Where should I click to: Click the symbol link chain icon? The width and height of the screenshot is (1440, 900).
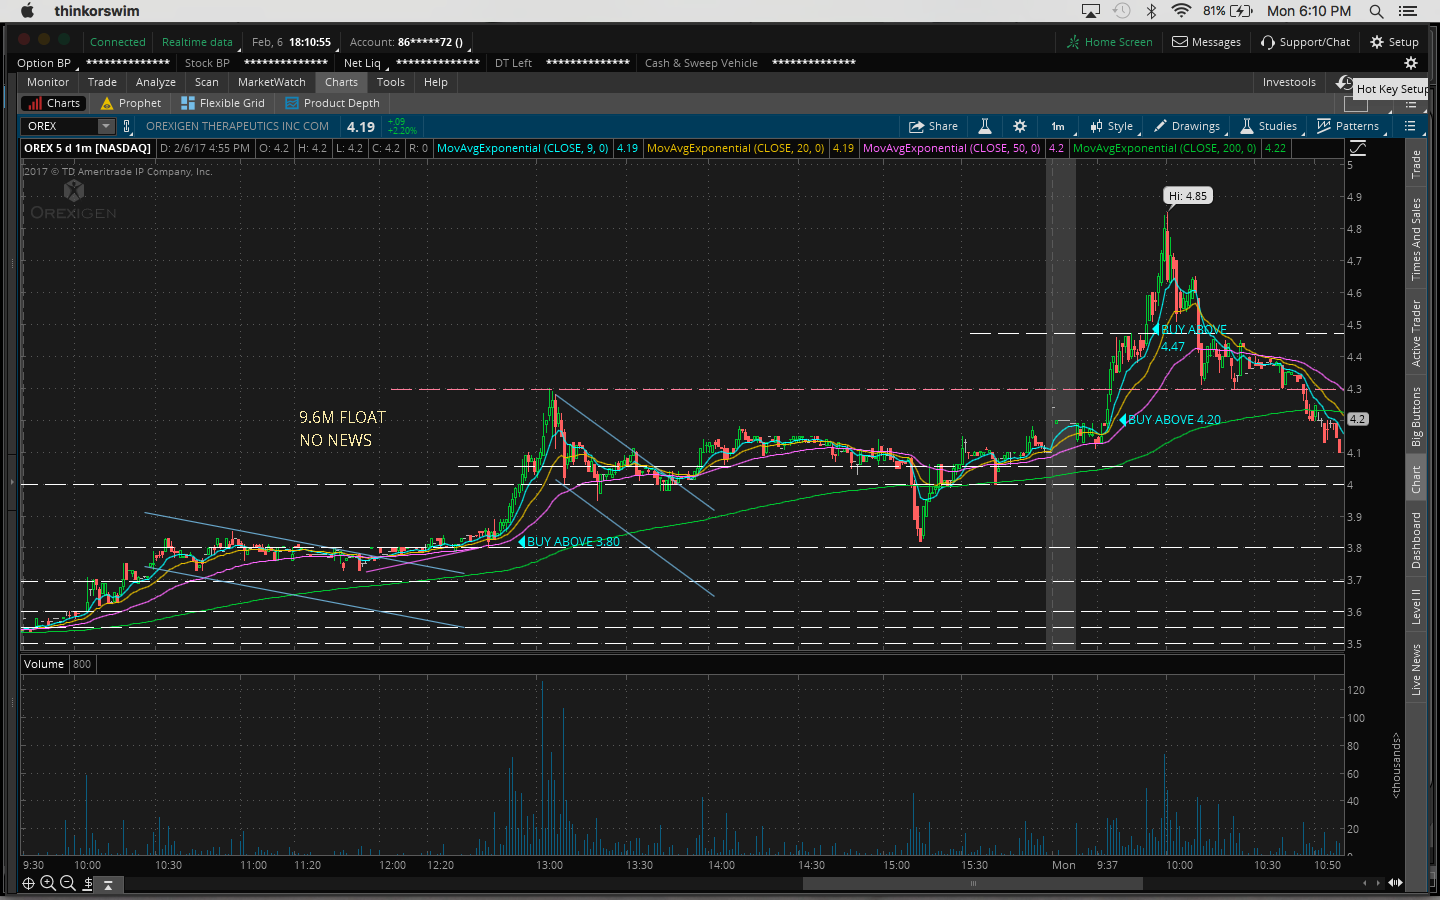point(127,126)
